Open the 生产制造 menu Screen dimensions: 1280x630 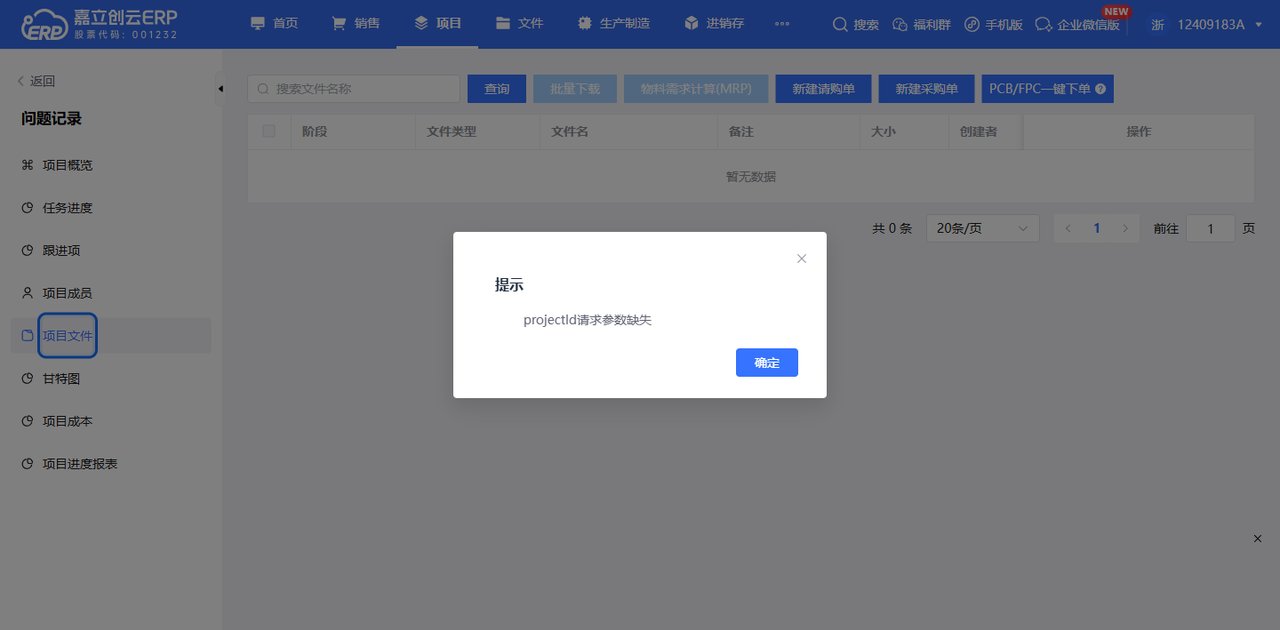[613, 23]
